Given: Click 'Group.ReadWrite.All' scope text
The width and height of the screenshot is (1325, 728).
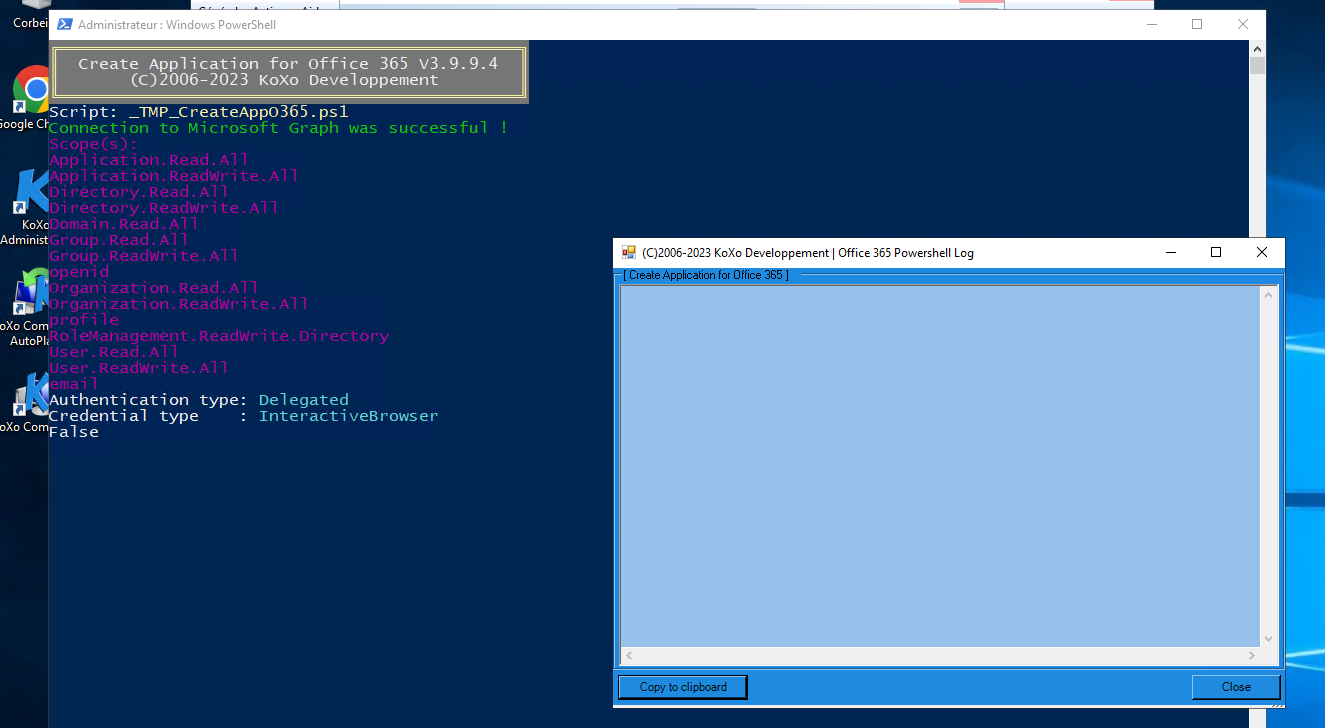Looking at the screenshot, I should [x=144, y=256].
